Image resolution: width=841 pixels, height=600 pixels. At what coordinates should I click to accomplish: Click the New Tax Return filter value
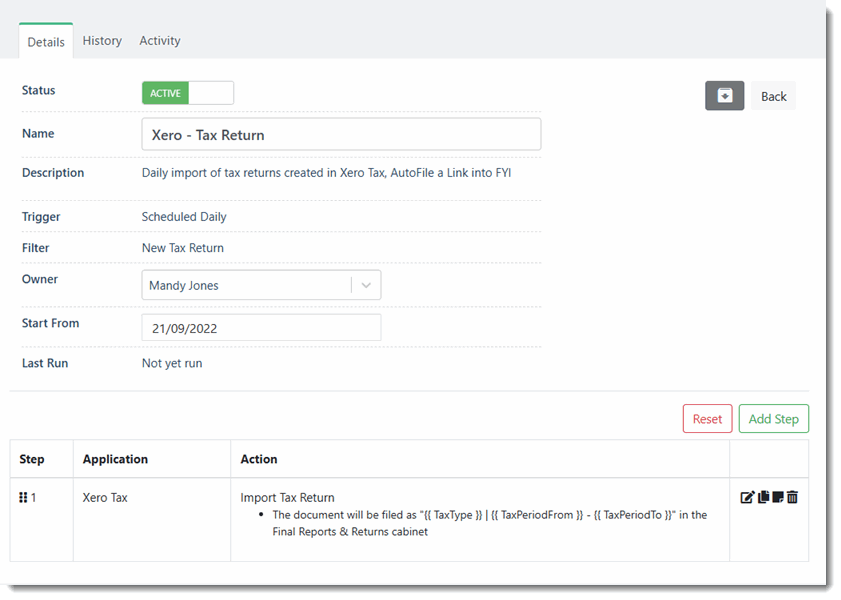(x=182, y=248)
